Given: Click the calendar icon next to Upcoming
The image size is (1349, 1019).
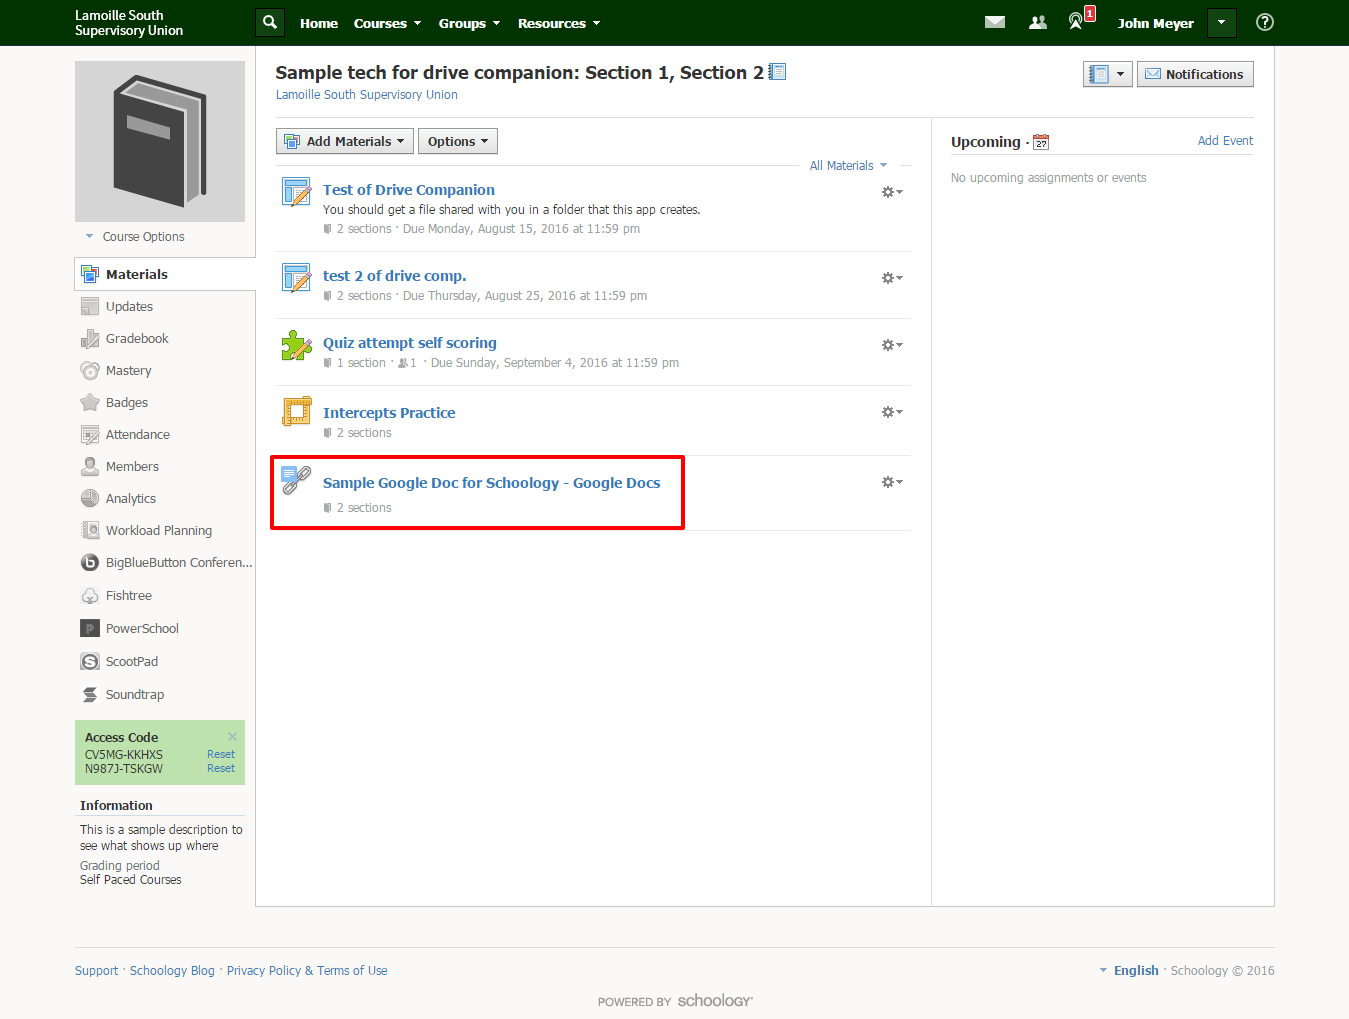Looking at the screenshot, I should point(1041,142).
